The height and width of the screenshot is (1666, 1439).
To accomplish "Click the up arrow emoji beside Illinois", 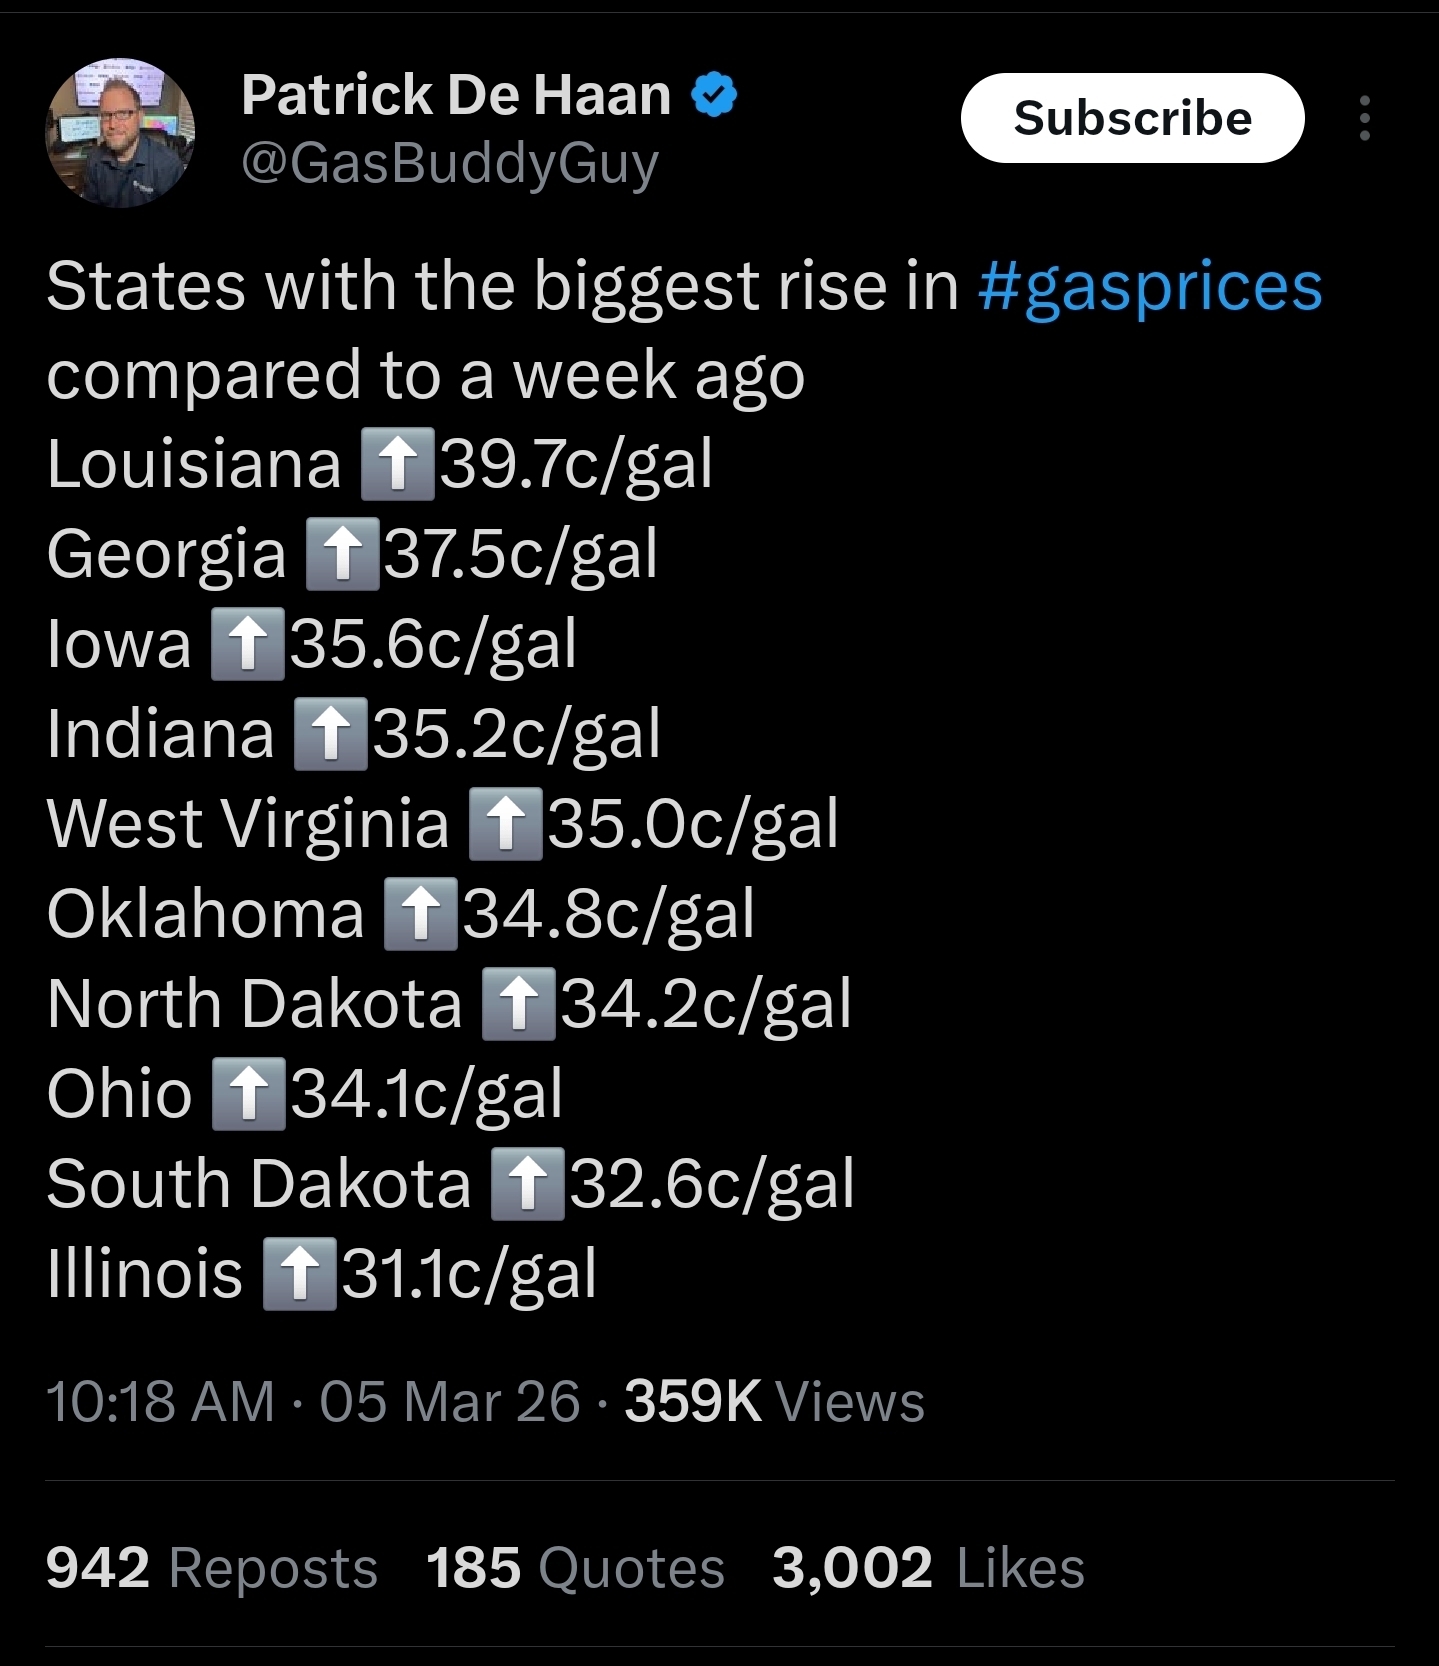I will [299, 1274].
